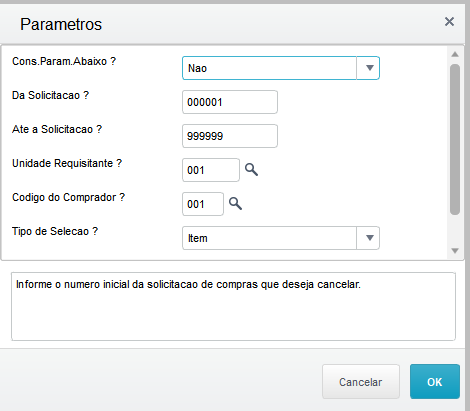Click the 'Ate a Solicitacao ?' label
Viewport: 470px width, 411px height.
click(57, 129)
